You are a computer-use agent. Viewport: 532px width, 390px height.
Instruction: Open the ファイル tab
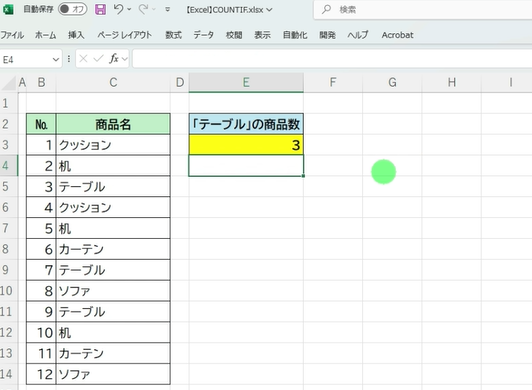point(12,35)
